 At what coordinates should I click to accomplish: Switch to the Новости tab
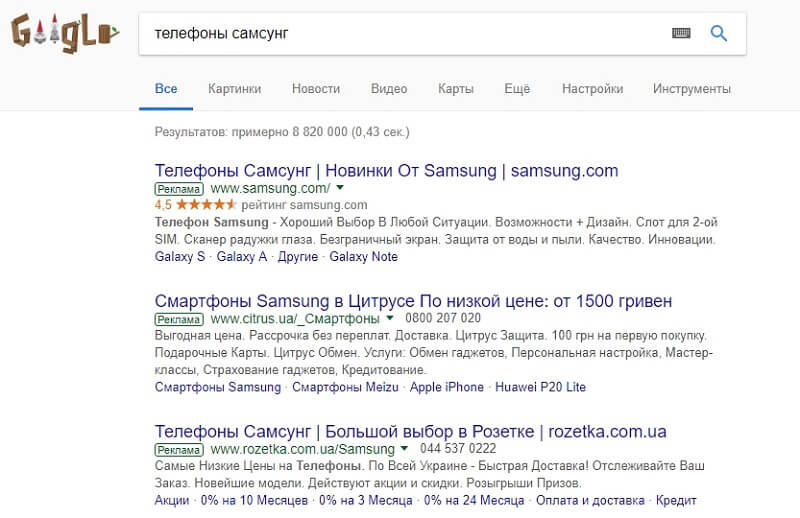pyautogui.click(x=316, y=89)
